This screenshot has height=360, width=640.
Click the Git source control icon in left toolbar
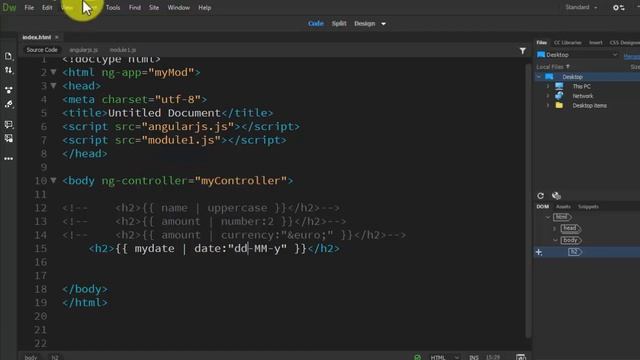coord(9,90)
